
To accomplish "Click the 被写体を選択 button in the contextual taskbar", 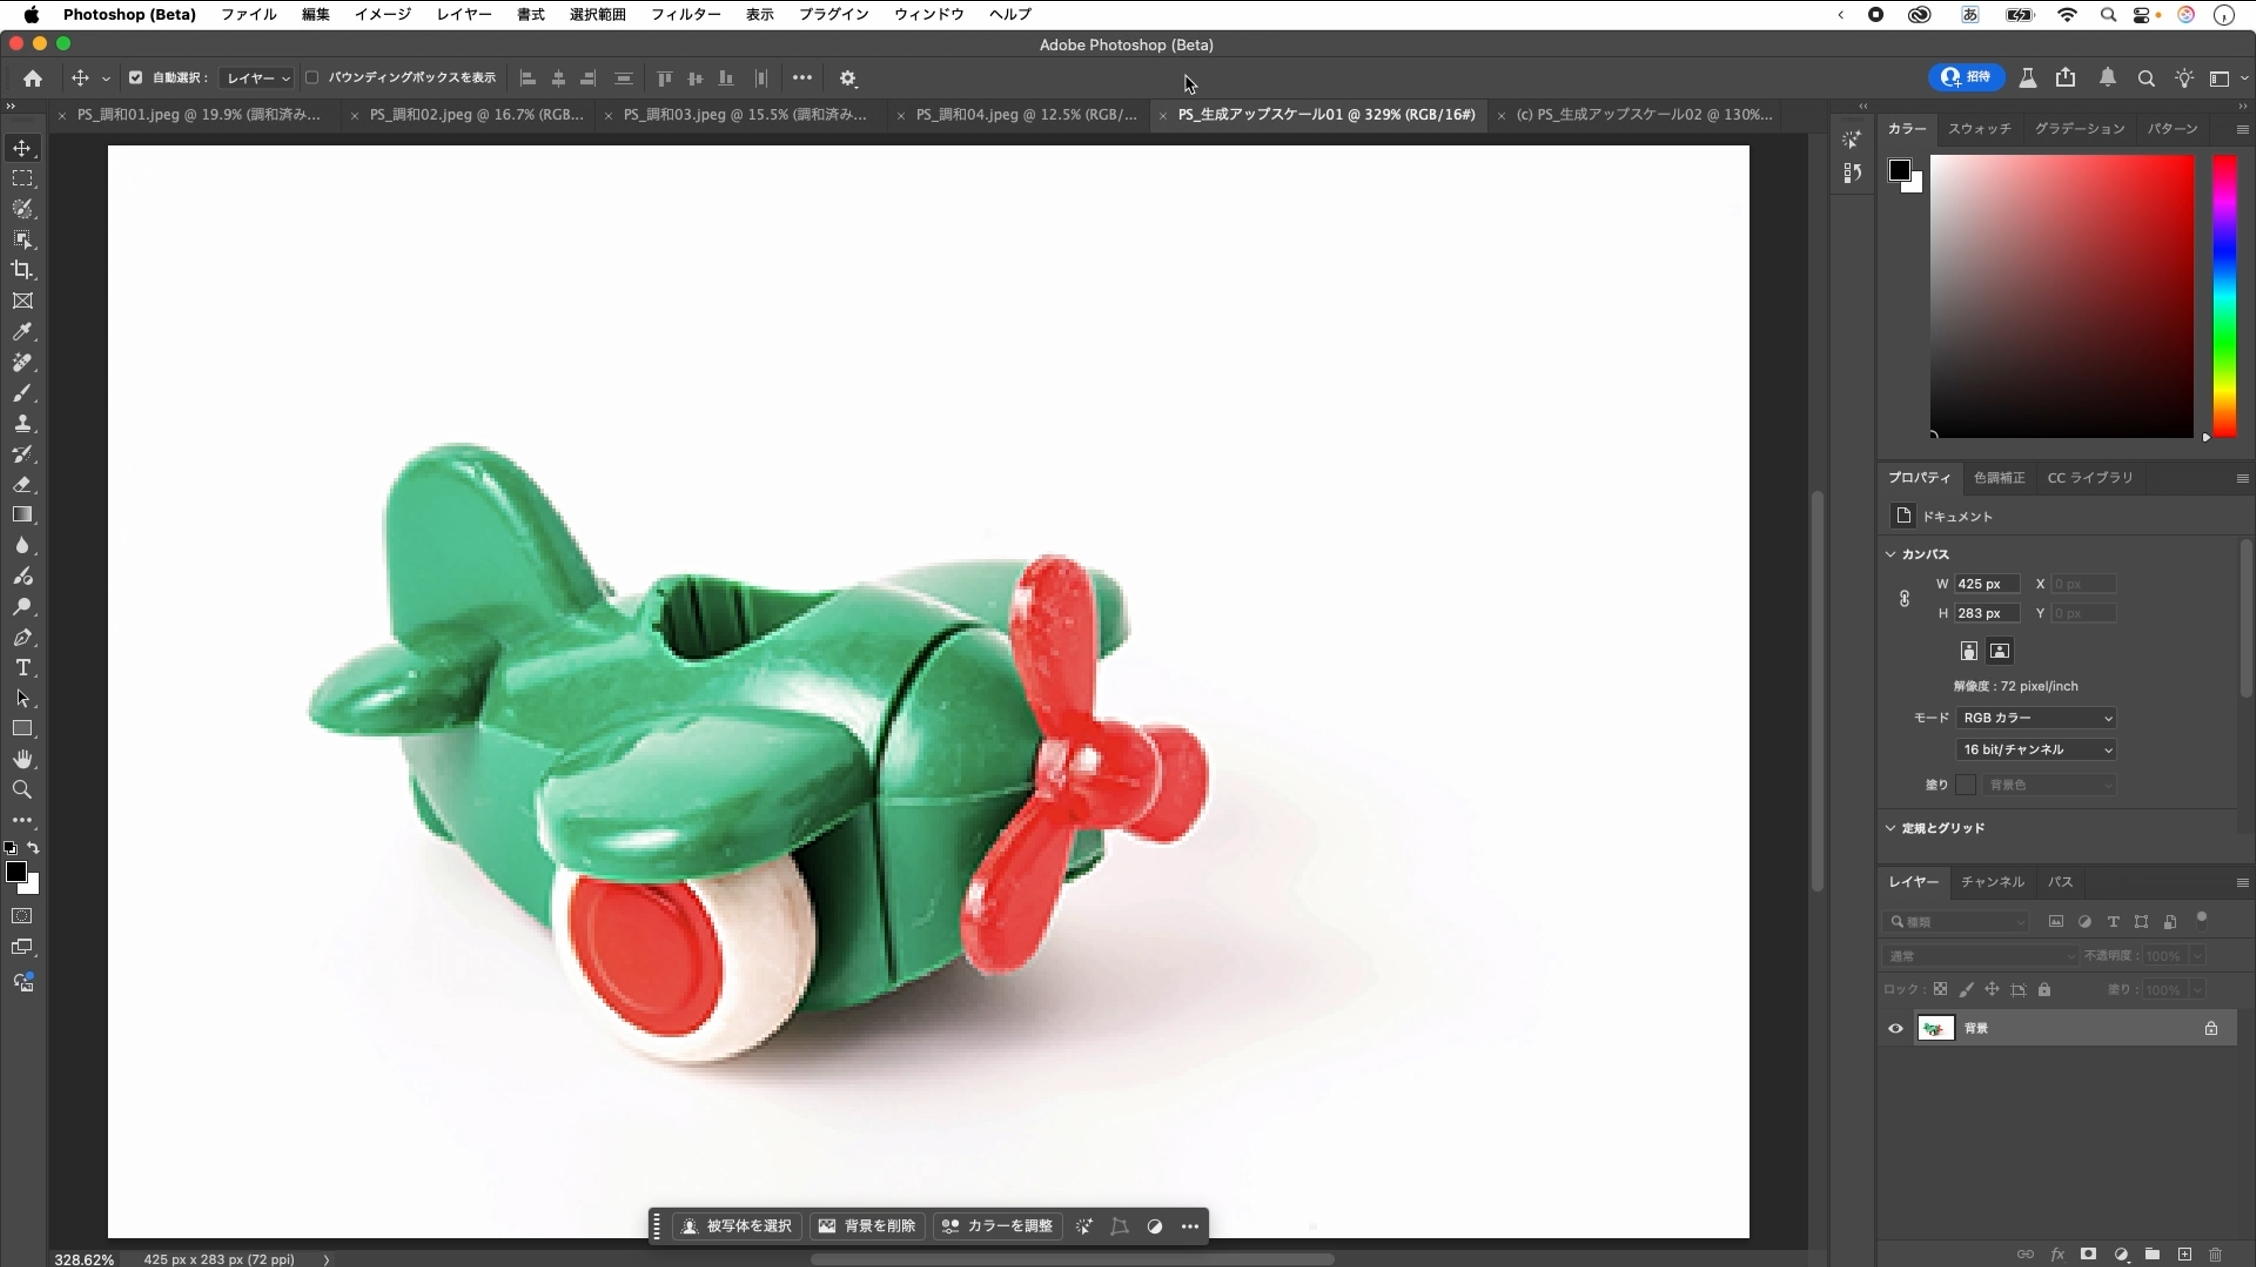I will 737,1226.
